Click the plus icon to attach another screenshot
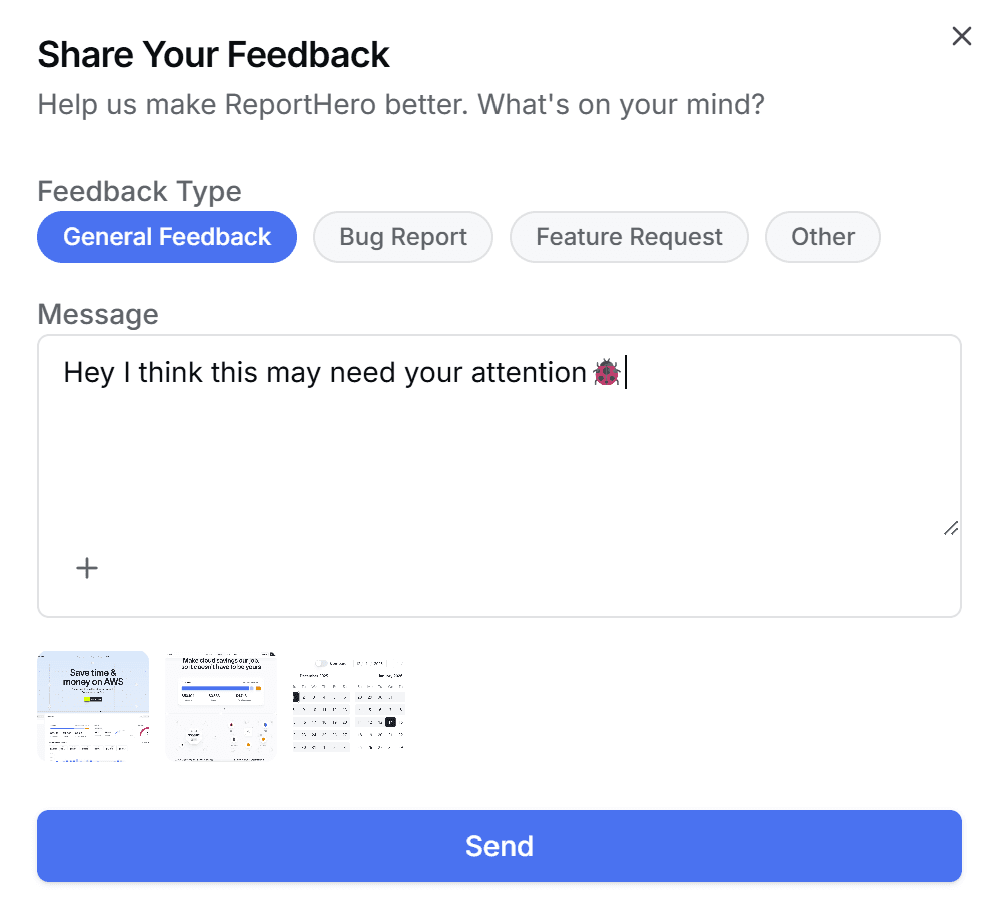This screenshot has width=988, height=902. click(86, 567)
